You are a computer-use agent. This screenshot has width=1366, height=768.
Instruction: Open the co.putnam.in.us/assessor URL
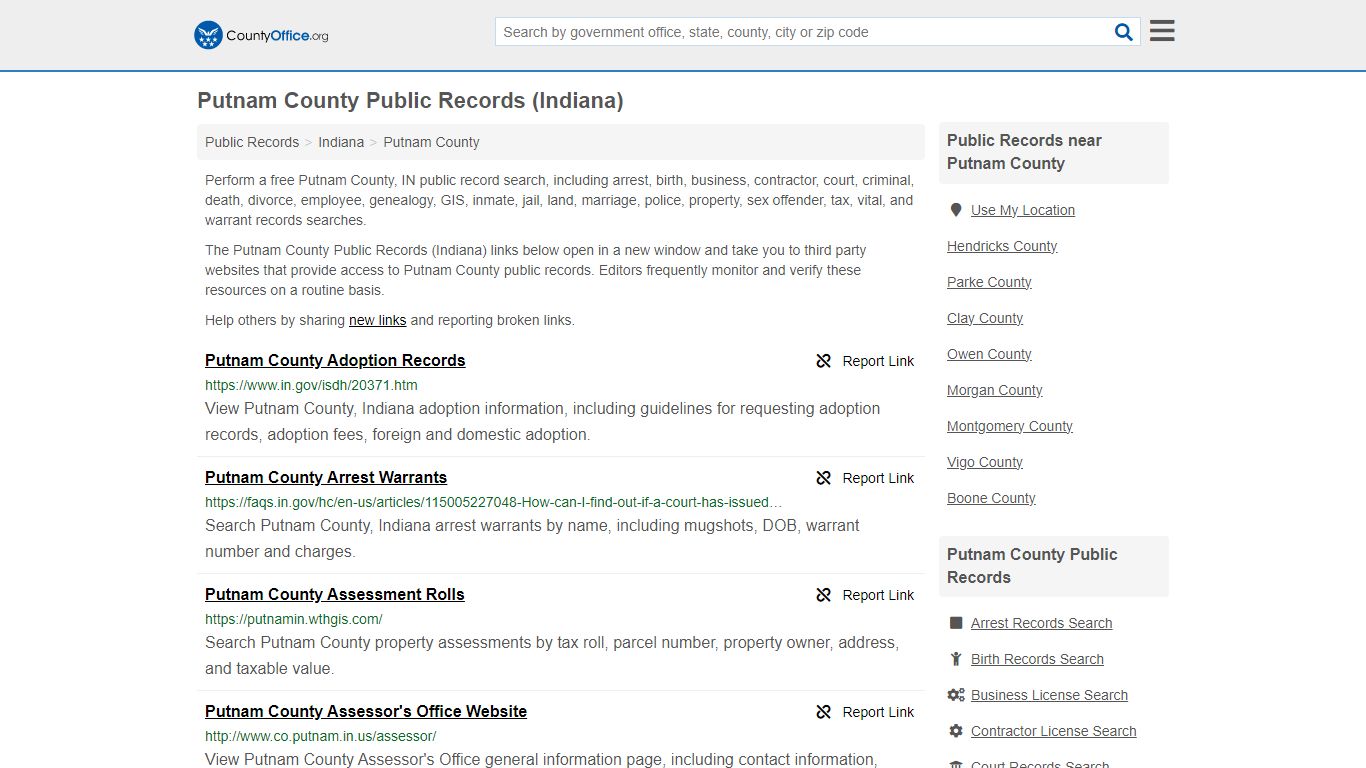[x=321, y=736]
